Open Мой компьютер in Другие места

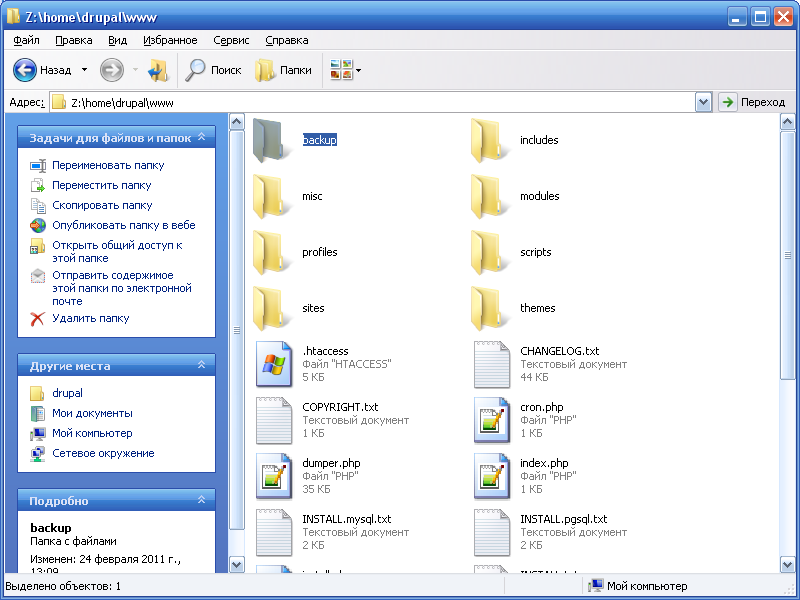click(x=92, y=433)
